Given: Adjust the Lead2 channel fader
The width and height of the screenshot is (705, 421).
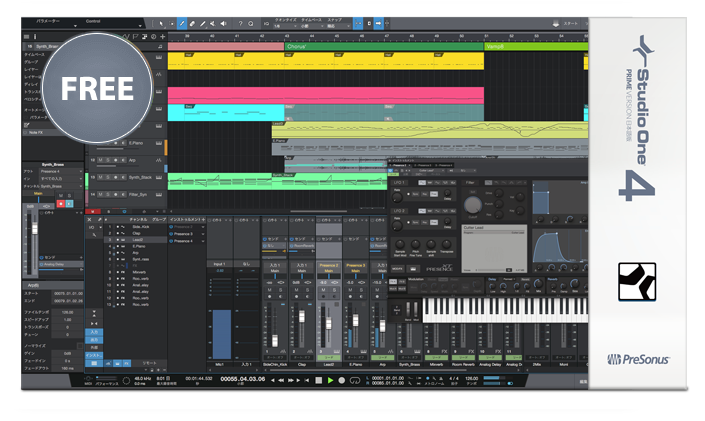Looking at the screenshot, I should click(329, 324).
